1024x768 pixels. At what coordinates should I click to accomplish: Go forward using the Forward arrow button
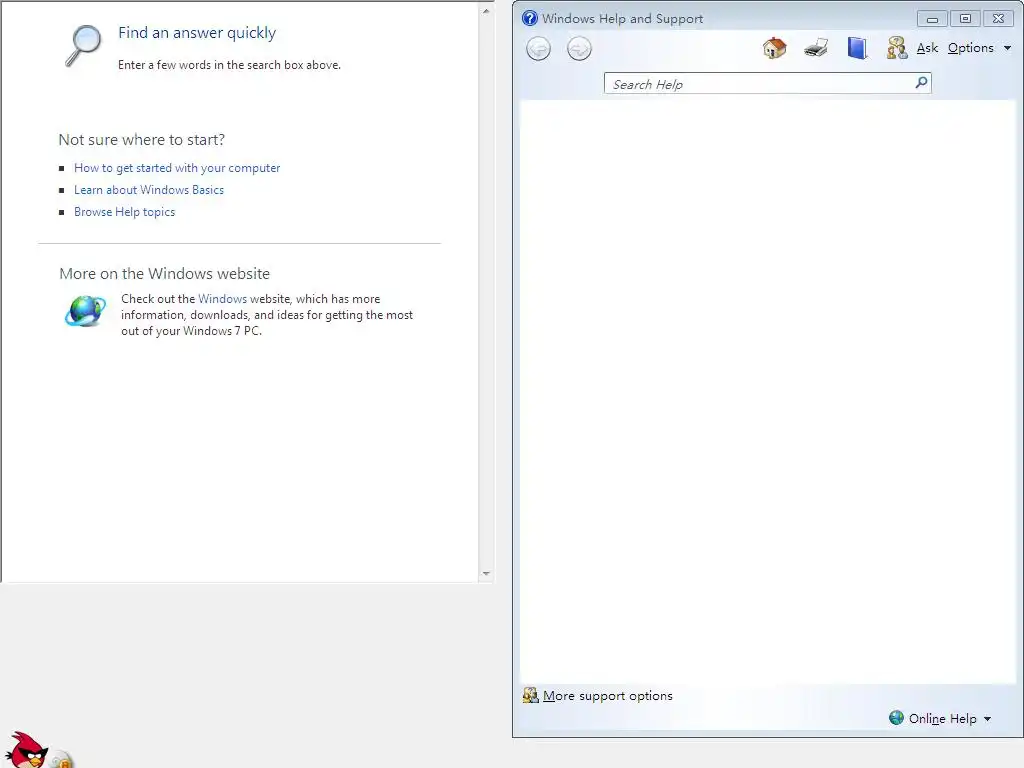[579, 49]
